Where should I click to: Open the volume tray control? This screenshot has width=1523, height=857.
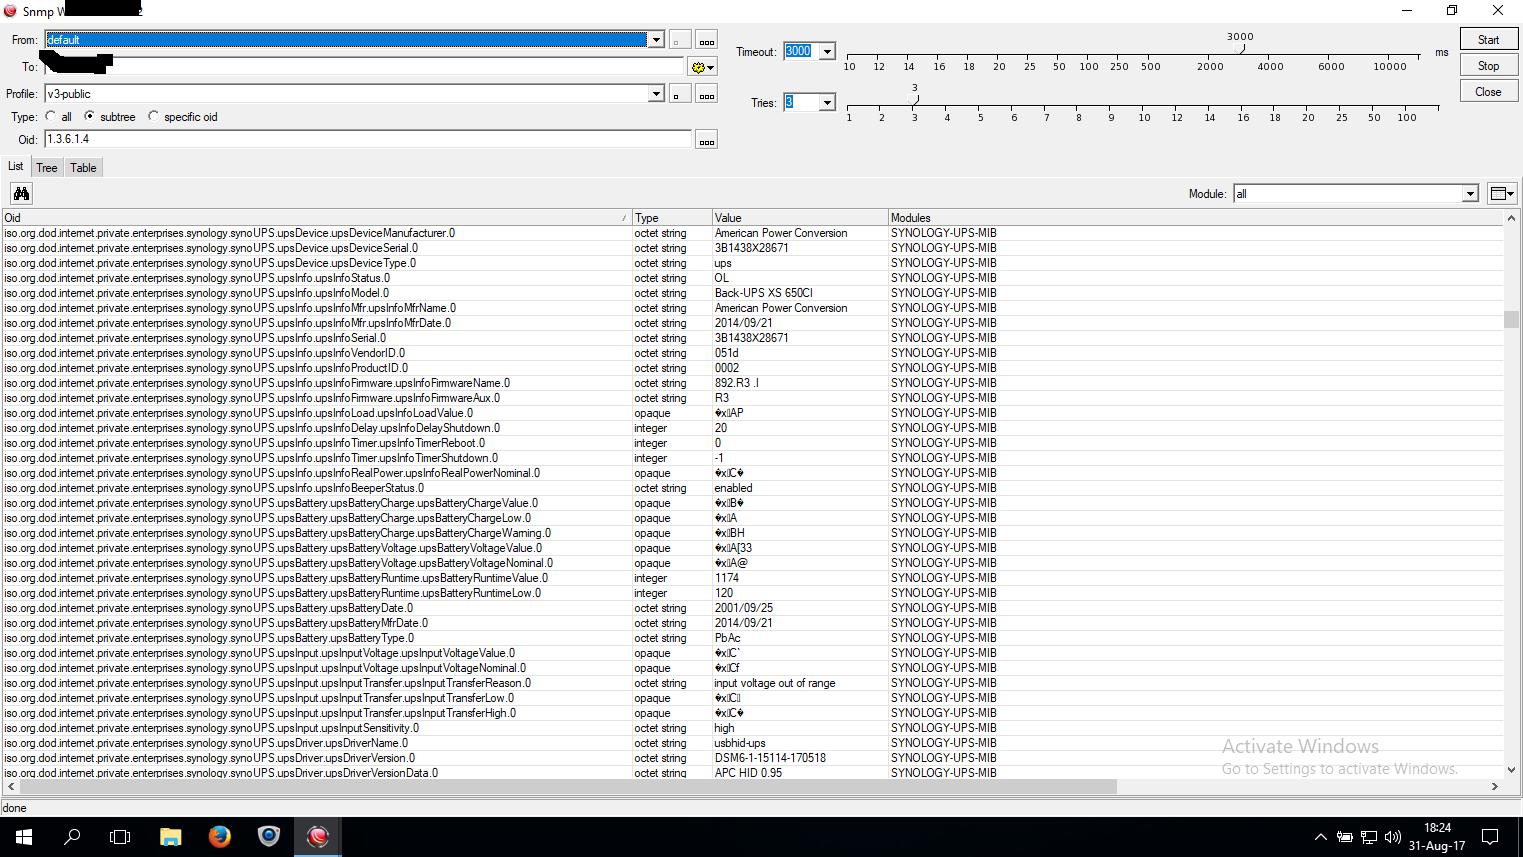point(1393,837)
